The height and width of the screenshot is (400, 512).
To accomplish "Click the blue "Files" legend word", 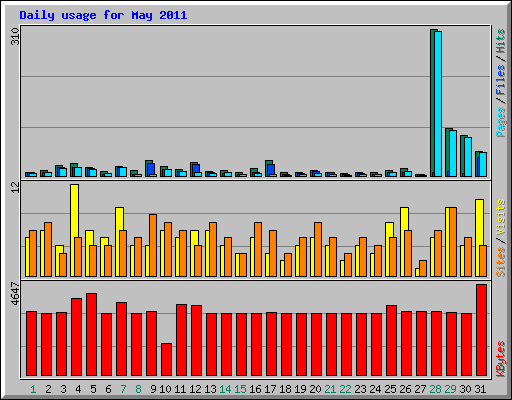I will click(500, 80).
